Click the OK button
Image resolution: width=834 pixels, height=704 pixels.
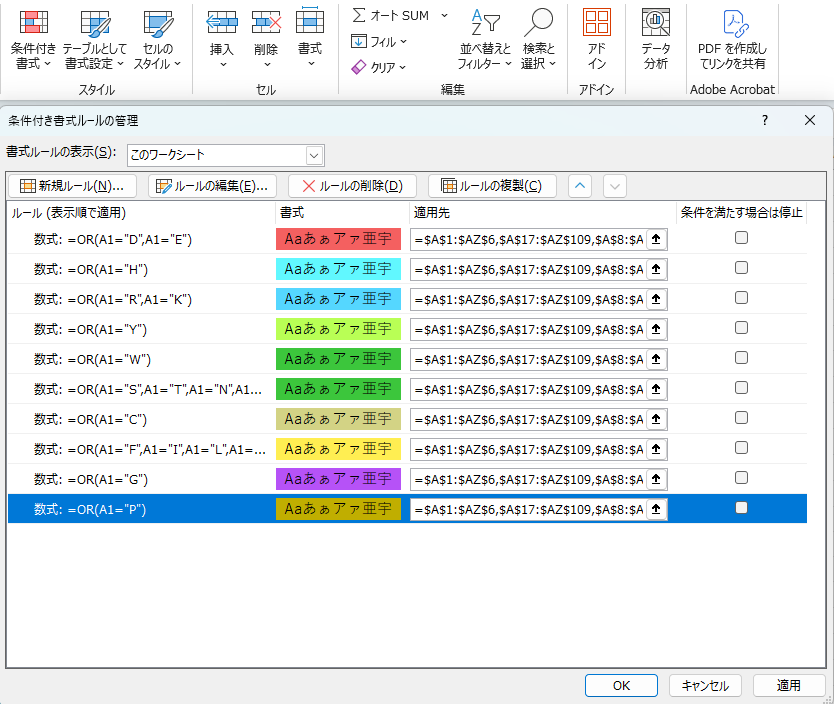[x=621, y=685]
